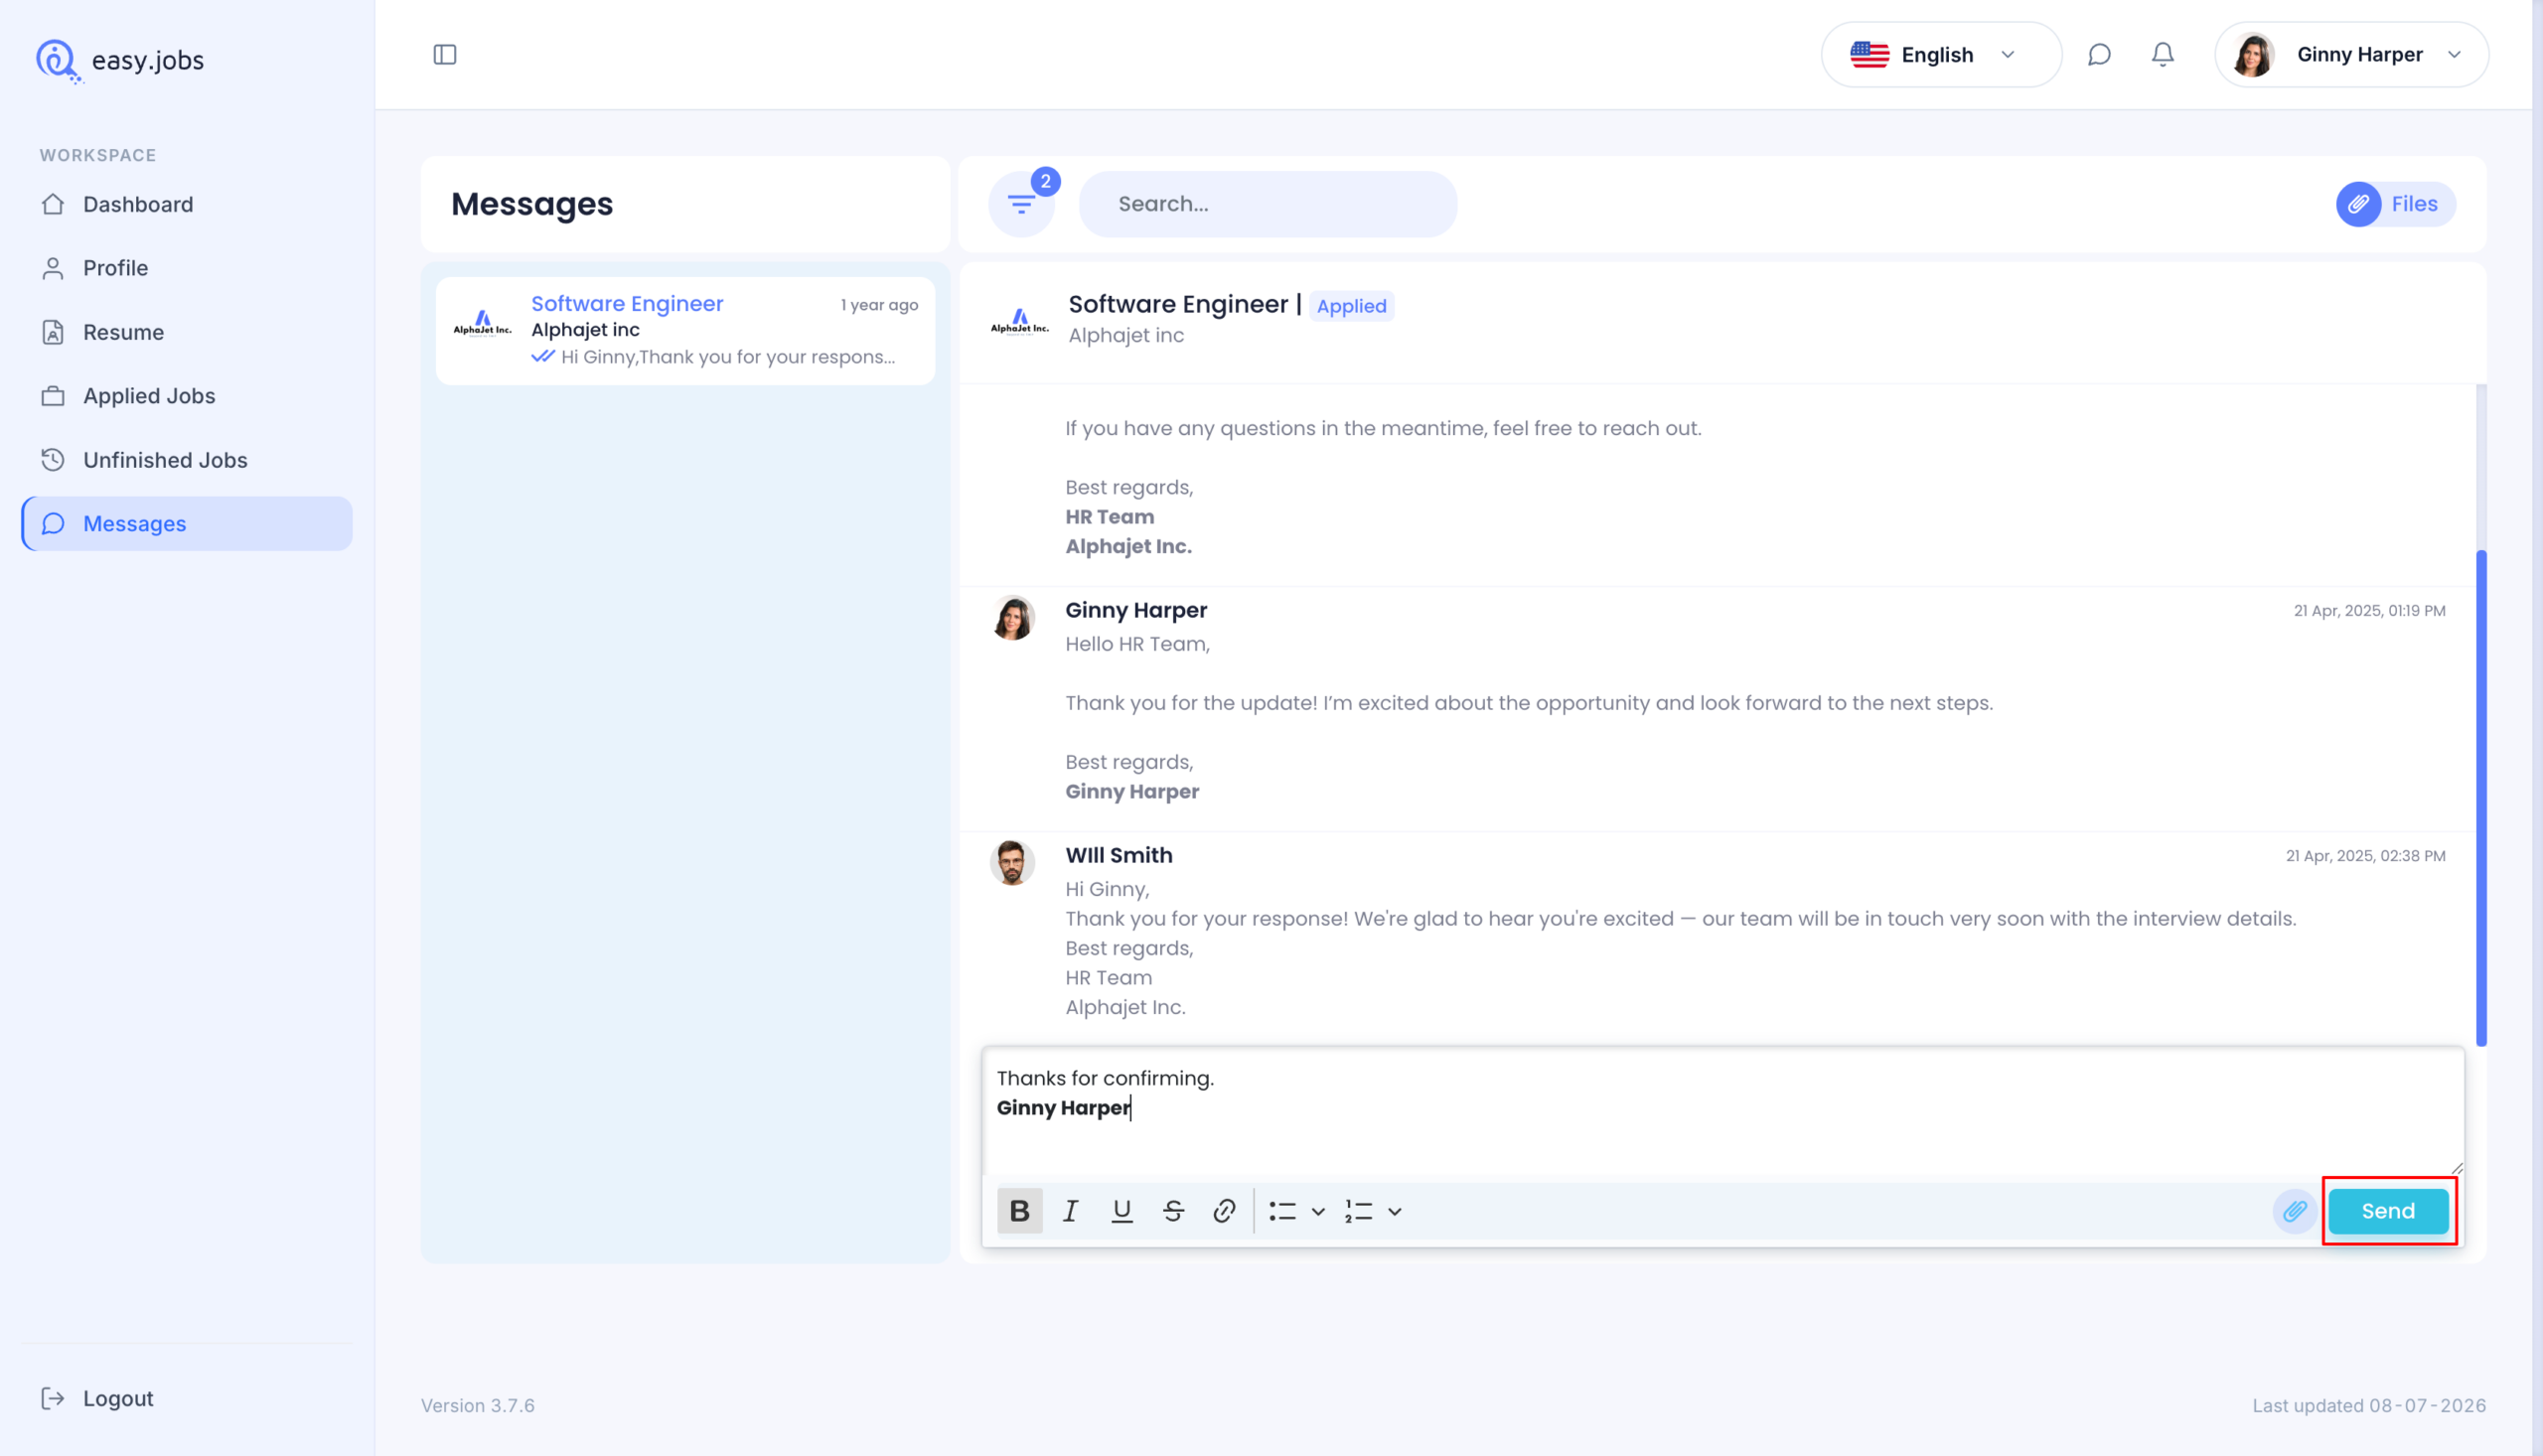The height and width of the screenshot is (1456, 2543).
Task: Click the Alphajet logo in conversation list
Action: pyautogui.click(x=482, y=324)
